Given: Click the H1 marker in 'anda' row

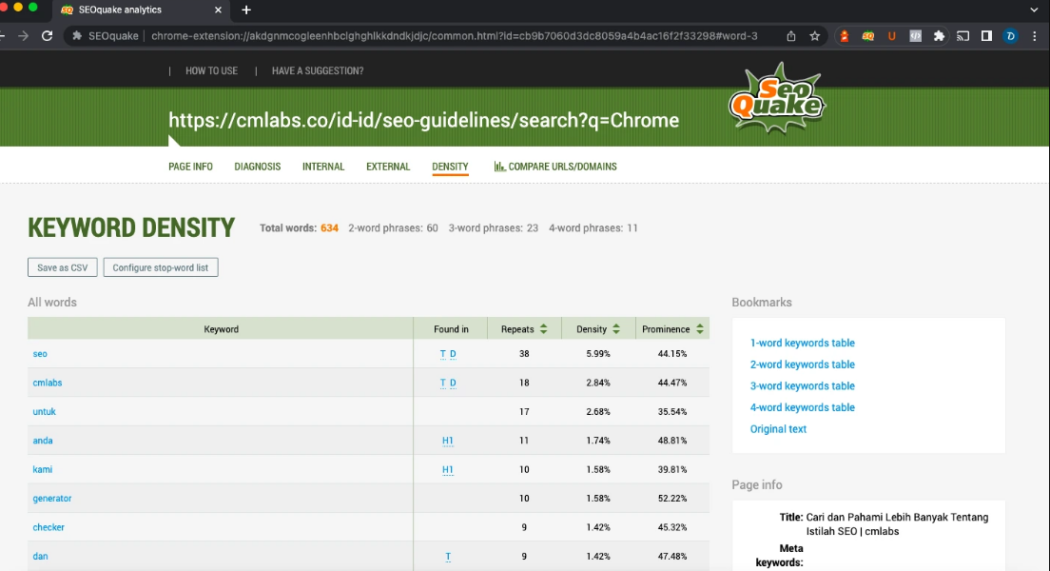Looking at the screenshot, I should coord(447,440).
